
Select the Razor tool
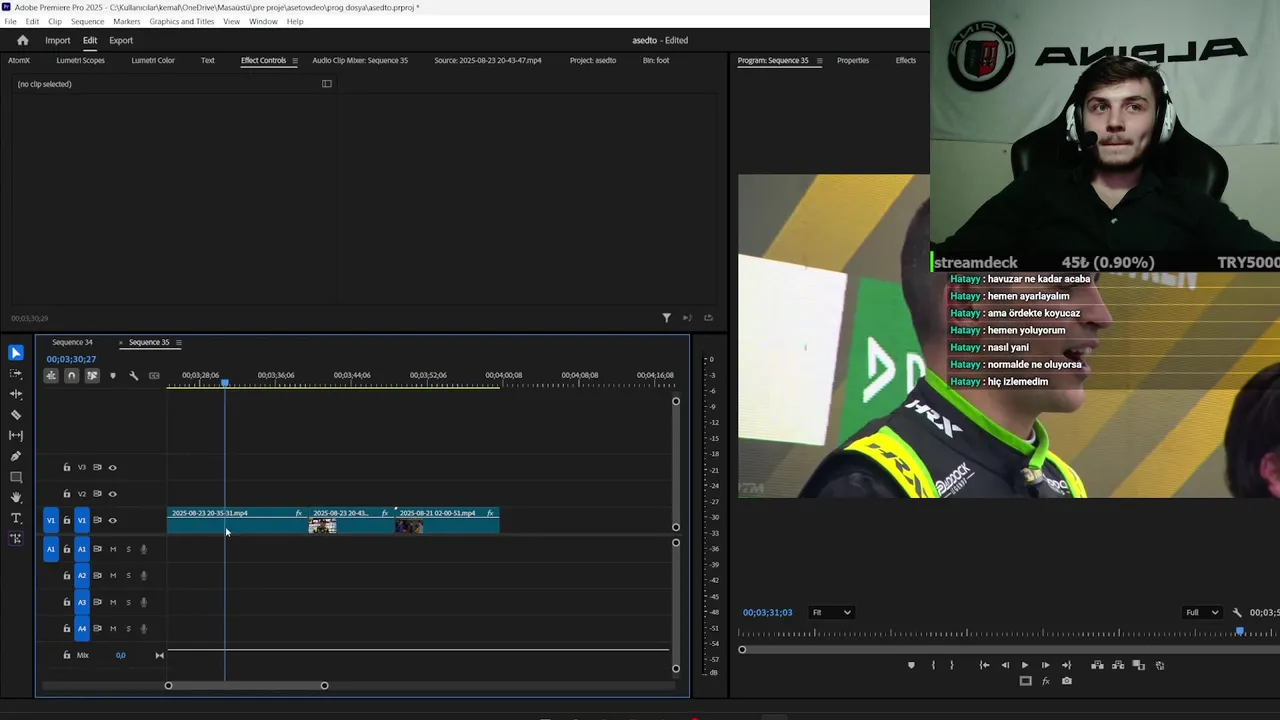[15, 414]
